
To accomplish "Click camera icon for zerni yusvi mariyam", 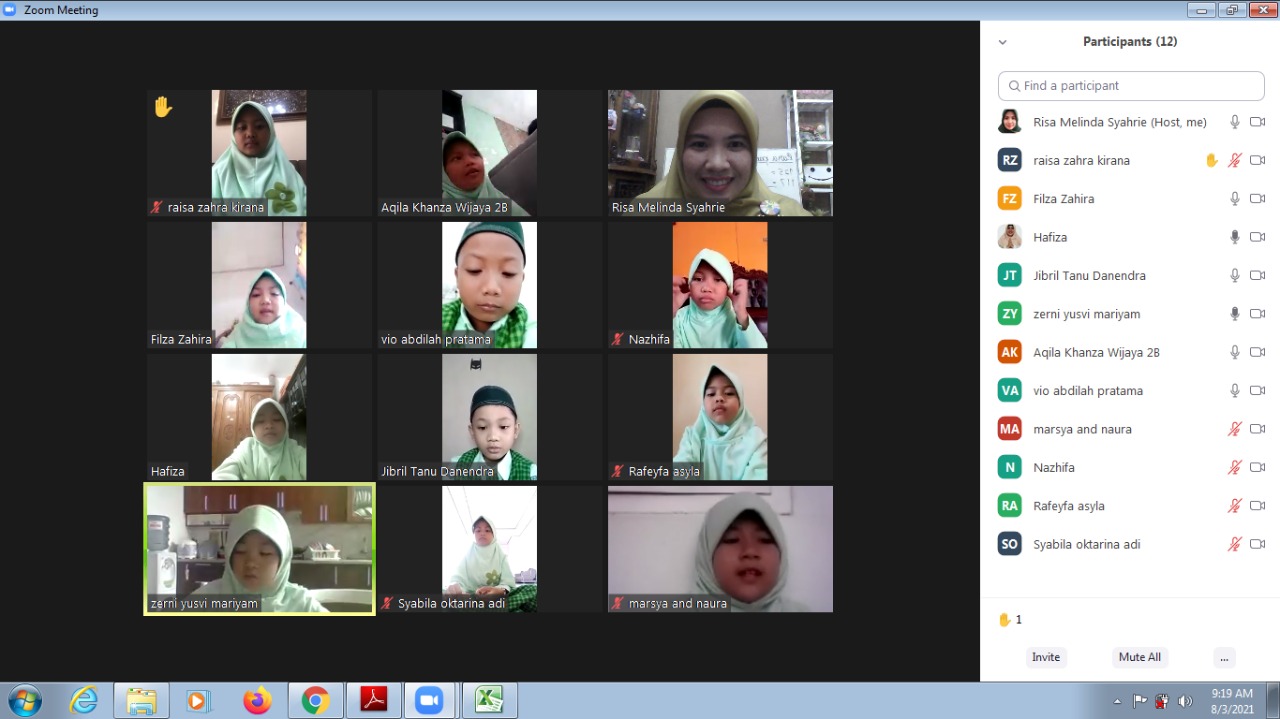I will point(1257,314).
